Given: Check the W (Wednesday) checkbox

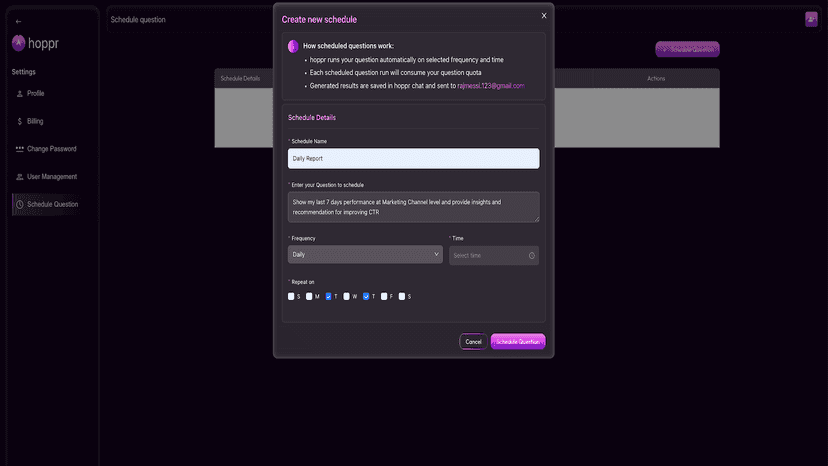Looking at the screenshot, I should 346,296.
